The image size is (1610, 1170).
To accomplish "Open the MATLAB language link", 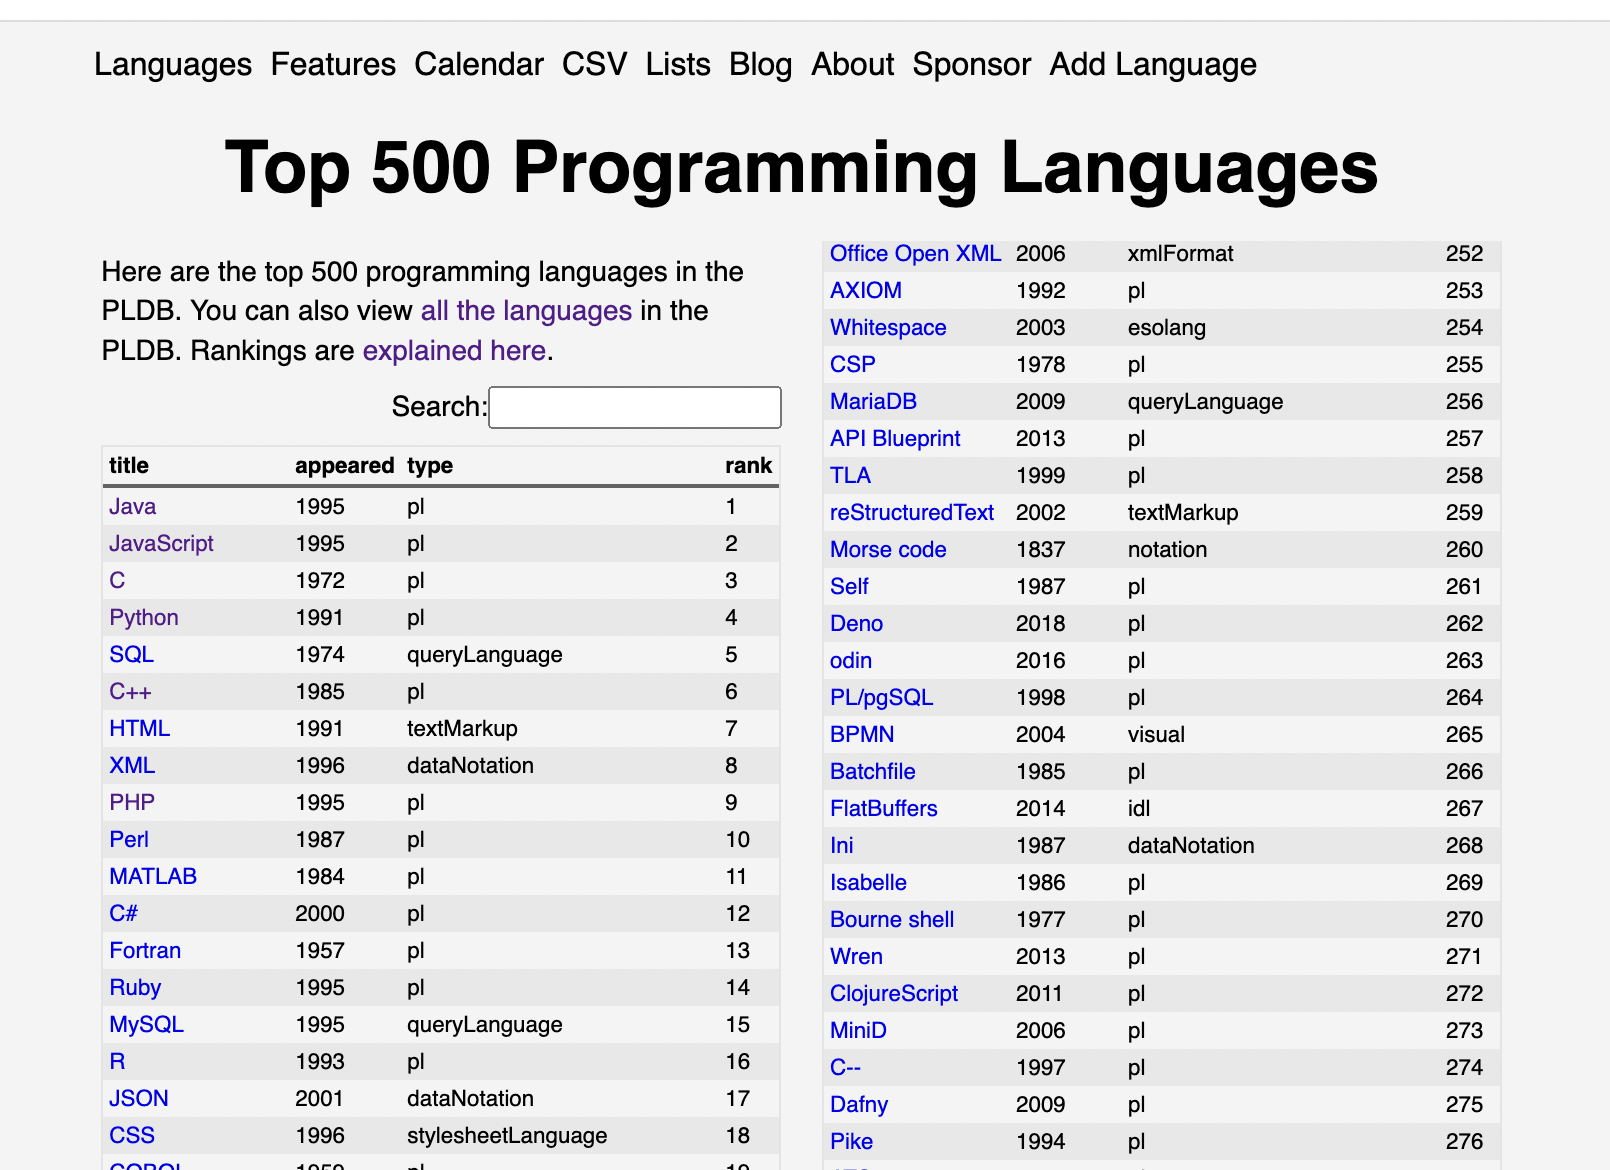I will tap(153, 877).
